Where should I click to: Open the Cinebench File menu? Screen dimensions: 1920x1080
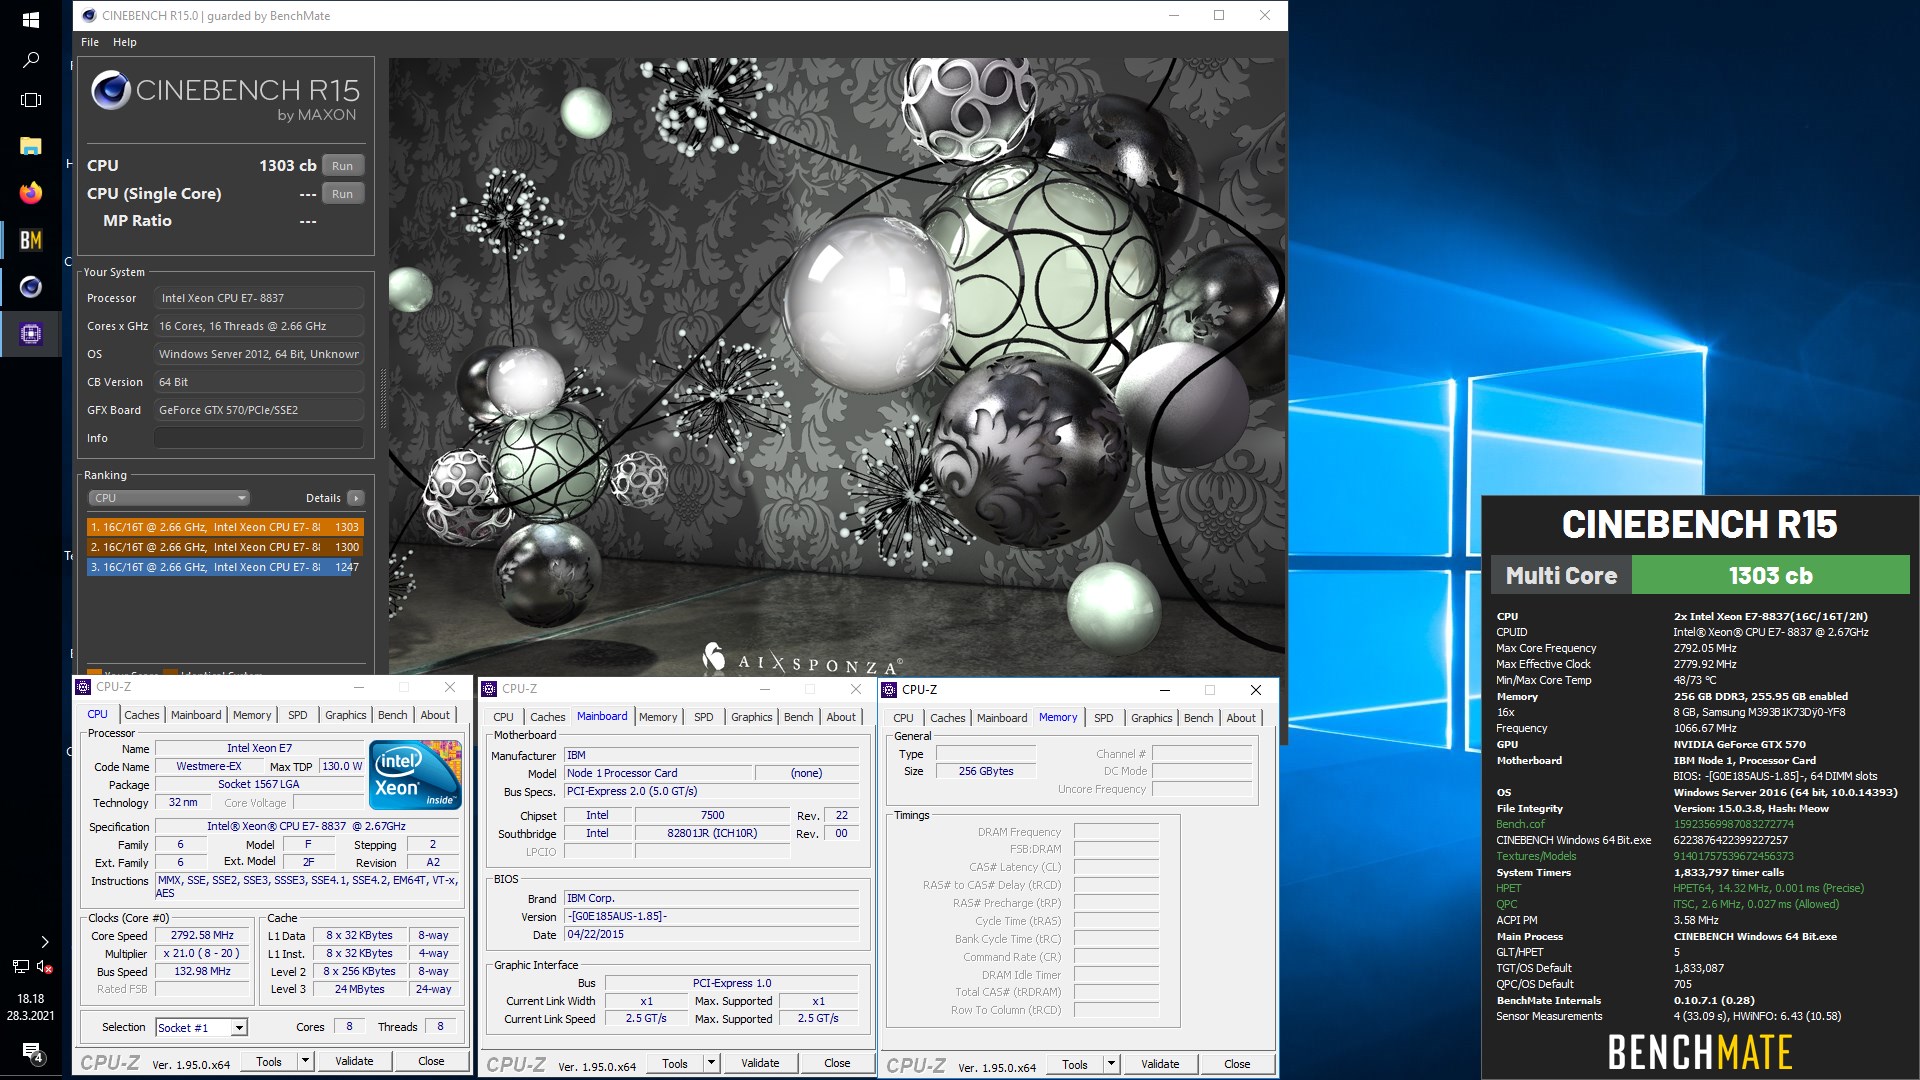[90, 42]
